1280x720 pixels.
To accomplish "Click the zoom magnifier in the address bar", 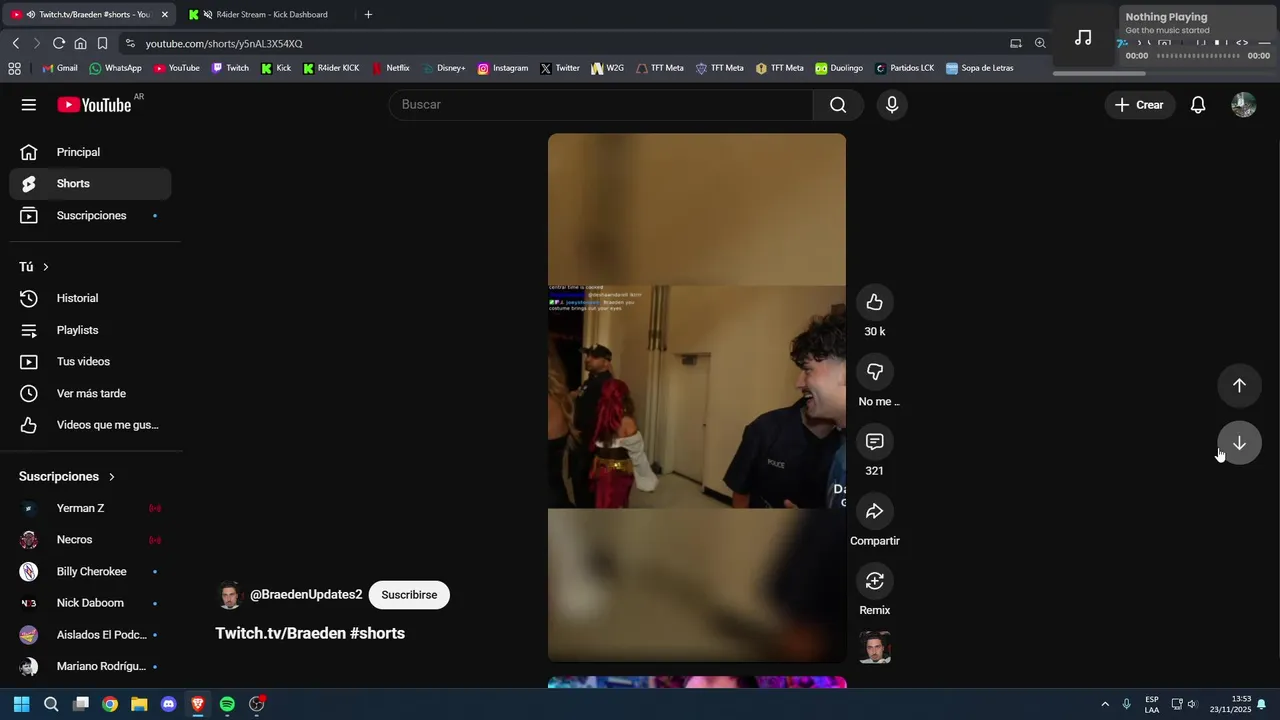I will point(1040,43).
